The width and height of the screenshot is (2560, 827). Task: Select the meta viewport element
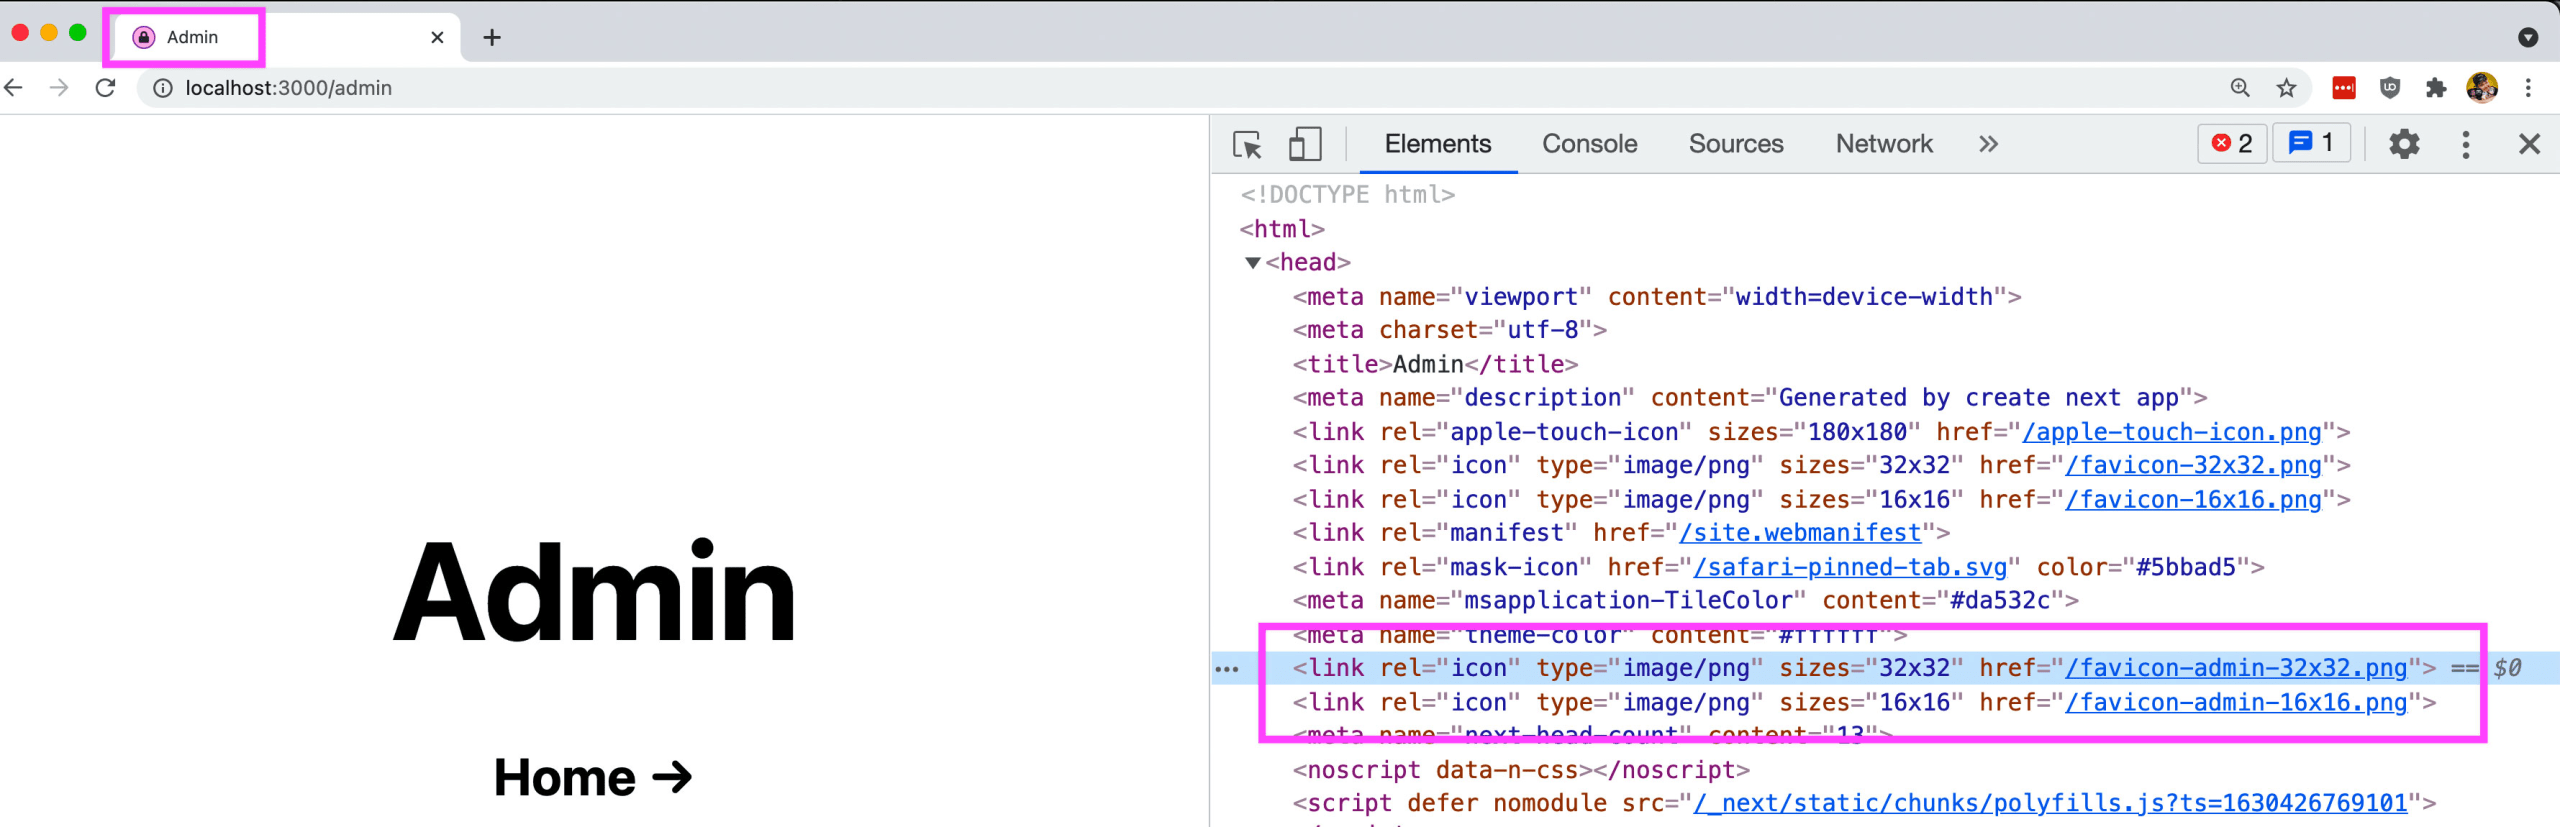click(1657, 297)
